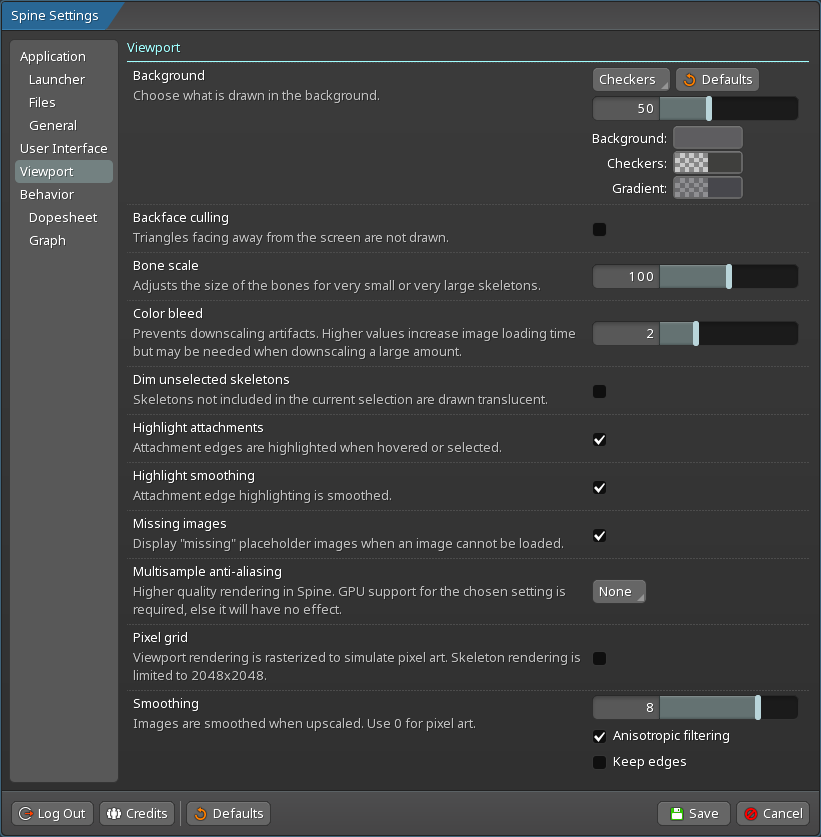Open the Credits dialog

(x=136, y=813)
